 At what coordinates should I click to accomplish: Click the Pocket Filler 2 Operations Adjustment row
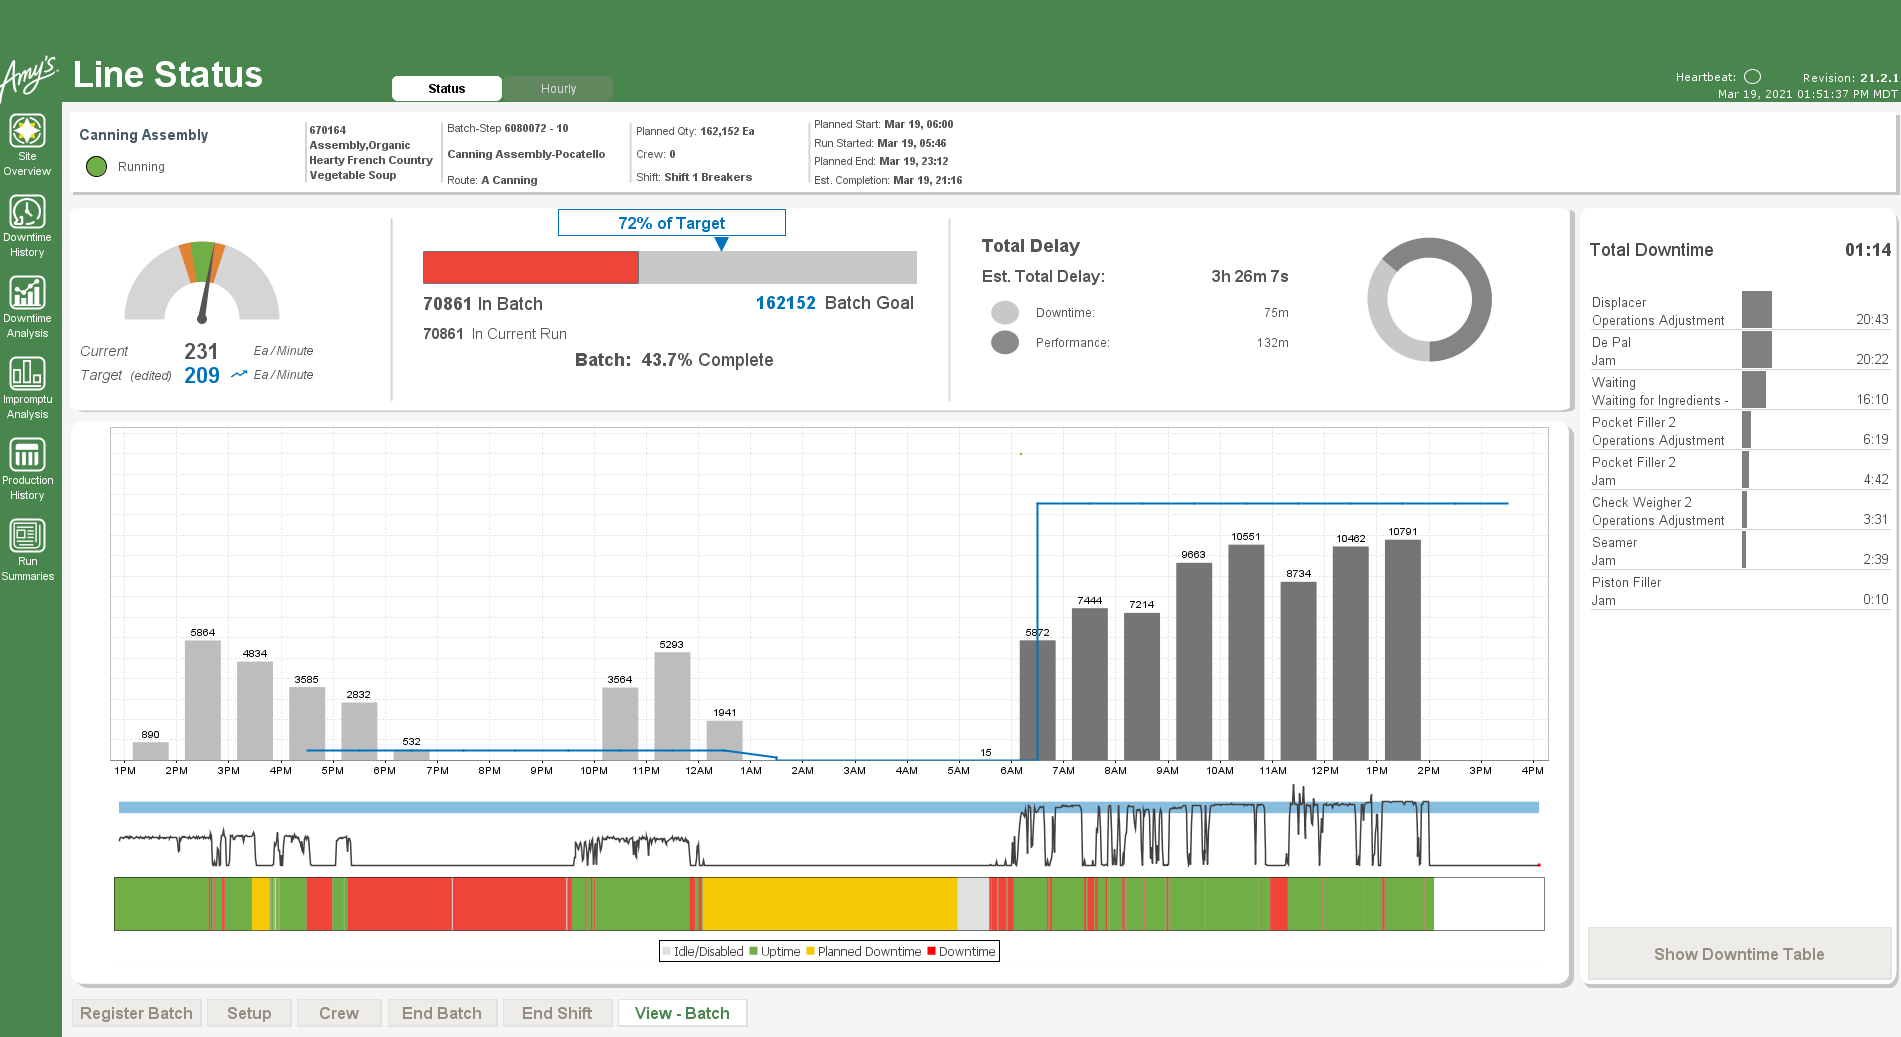click(1740, 430)
